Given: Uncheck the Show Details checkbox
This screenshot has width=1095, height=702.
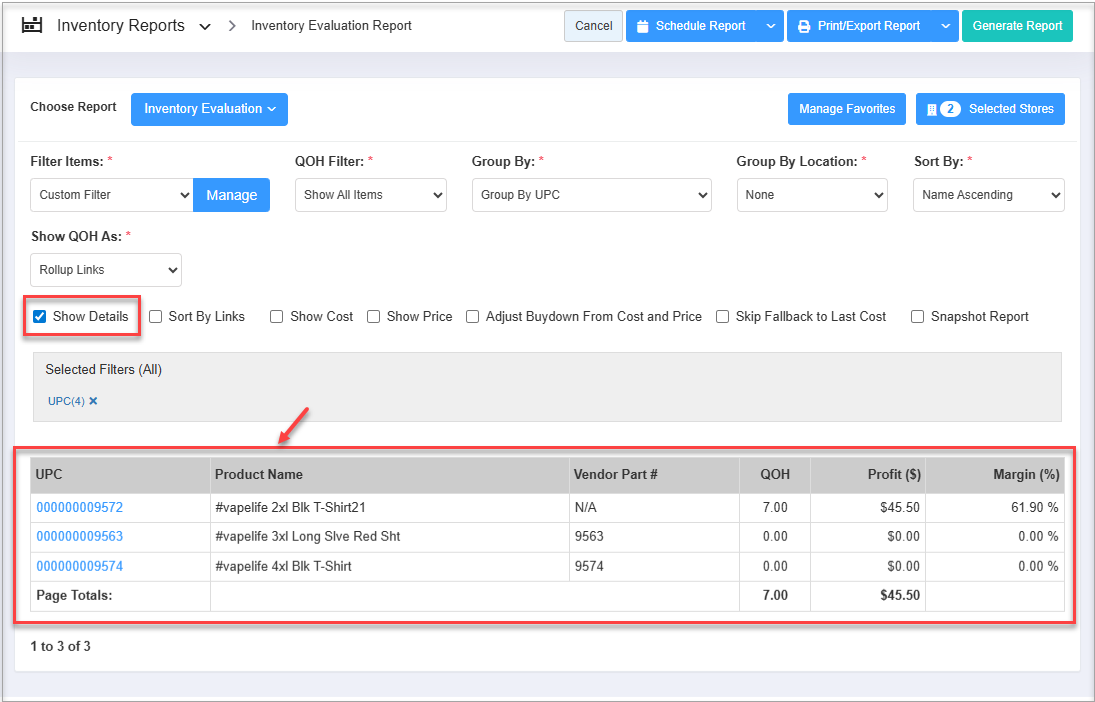Looking at the screenshot, I should point(40,316).
